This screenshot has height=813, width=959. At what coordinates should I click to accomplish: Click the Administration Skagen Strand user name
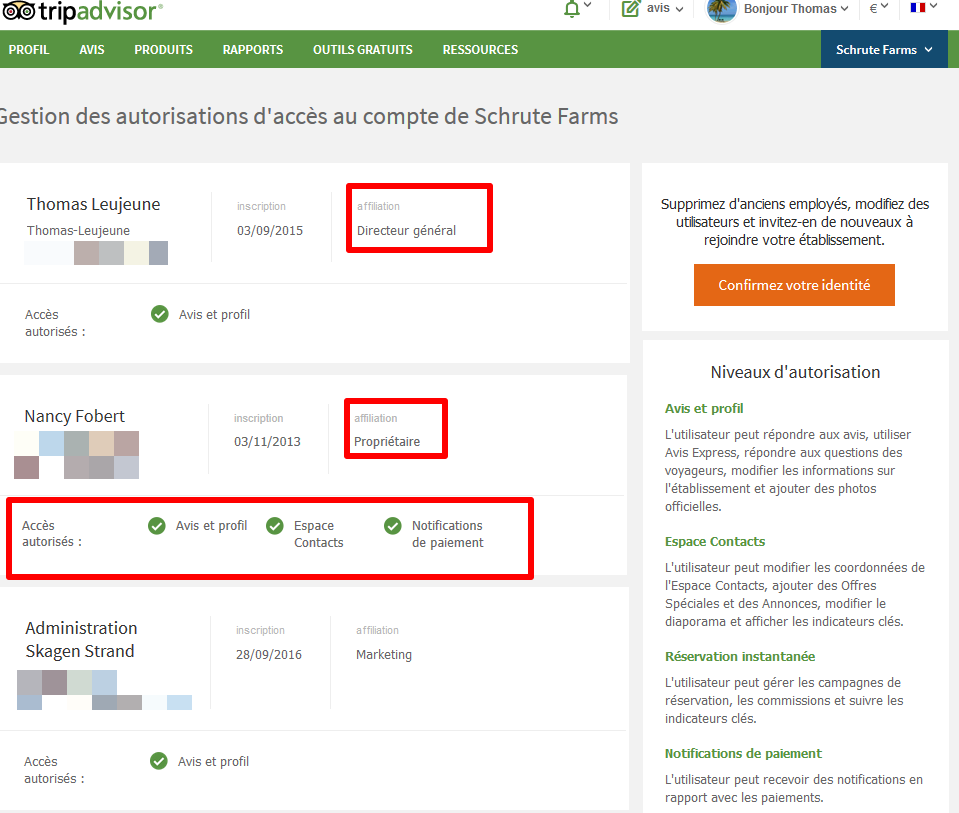tap(81, 639)
